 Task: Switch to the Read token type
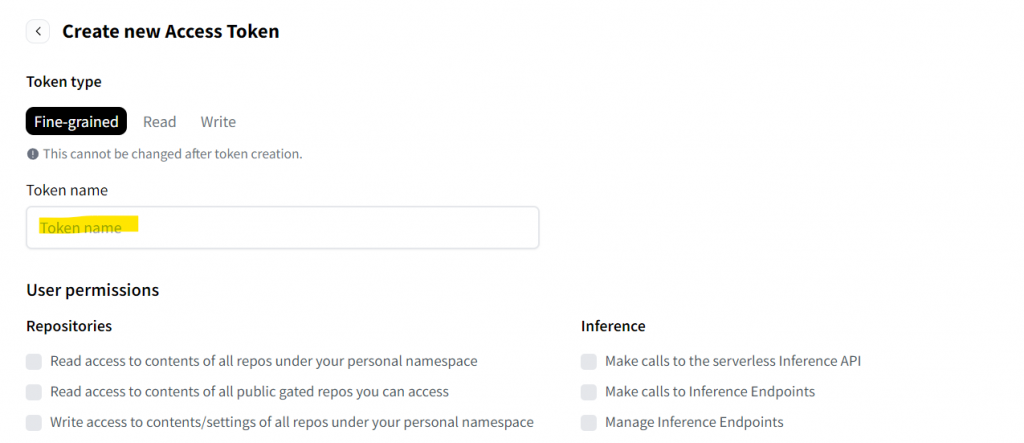(159, 122)
